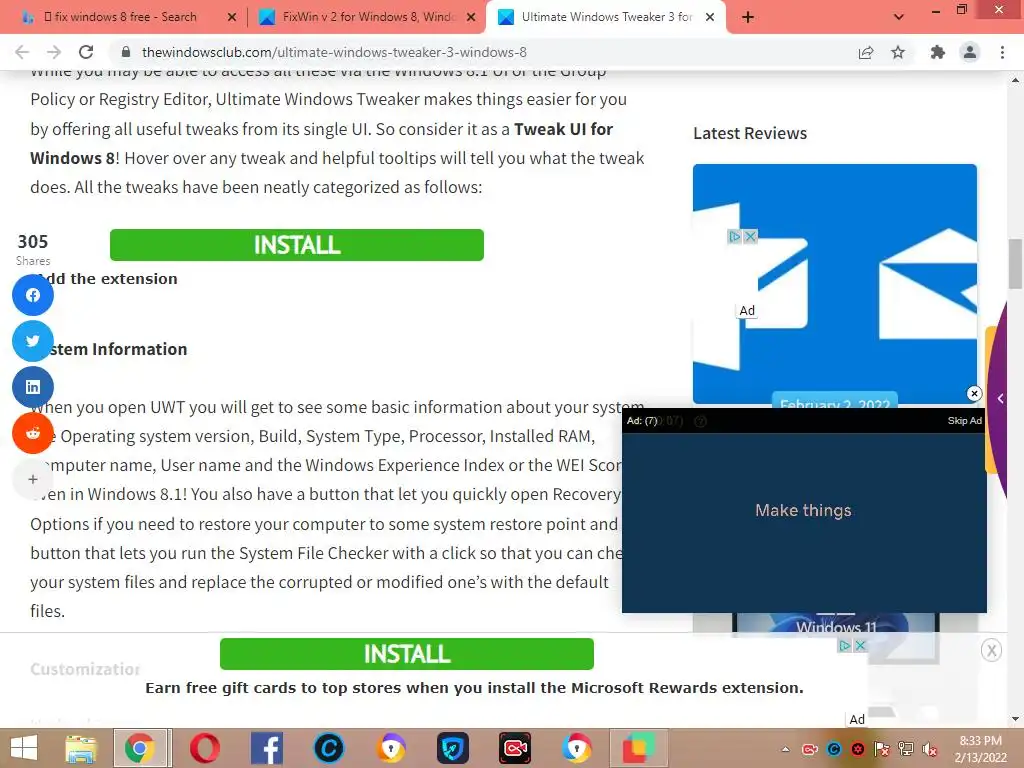This screenshot has height=768, width=1024.
Task: Open the shield security app in taskbar
Action: click(x=453, y=748)
